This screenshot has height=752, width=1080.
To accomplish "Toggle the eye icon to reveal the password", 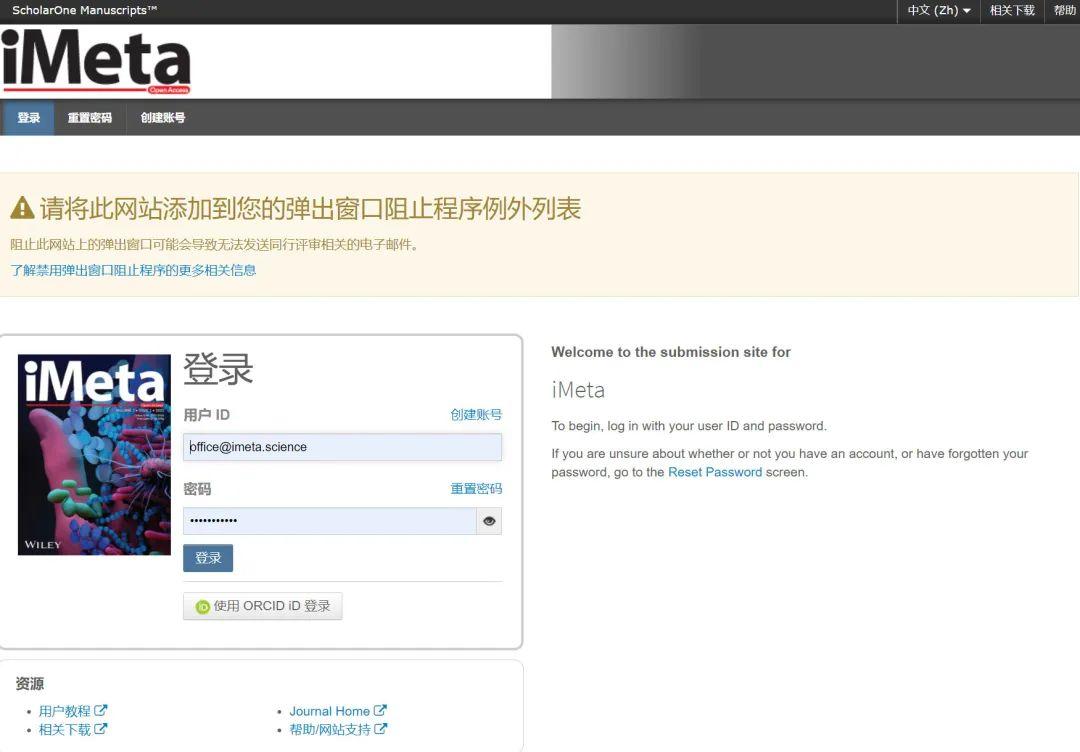I will 489,520.
